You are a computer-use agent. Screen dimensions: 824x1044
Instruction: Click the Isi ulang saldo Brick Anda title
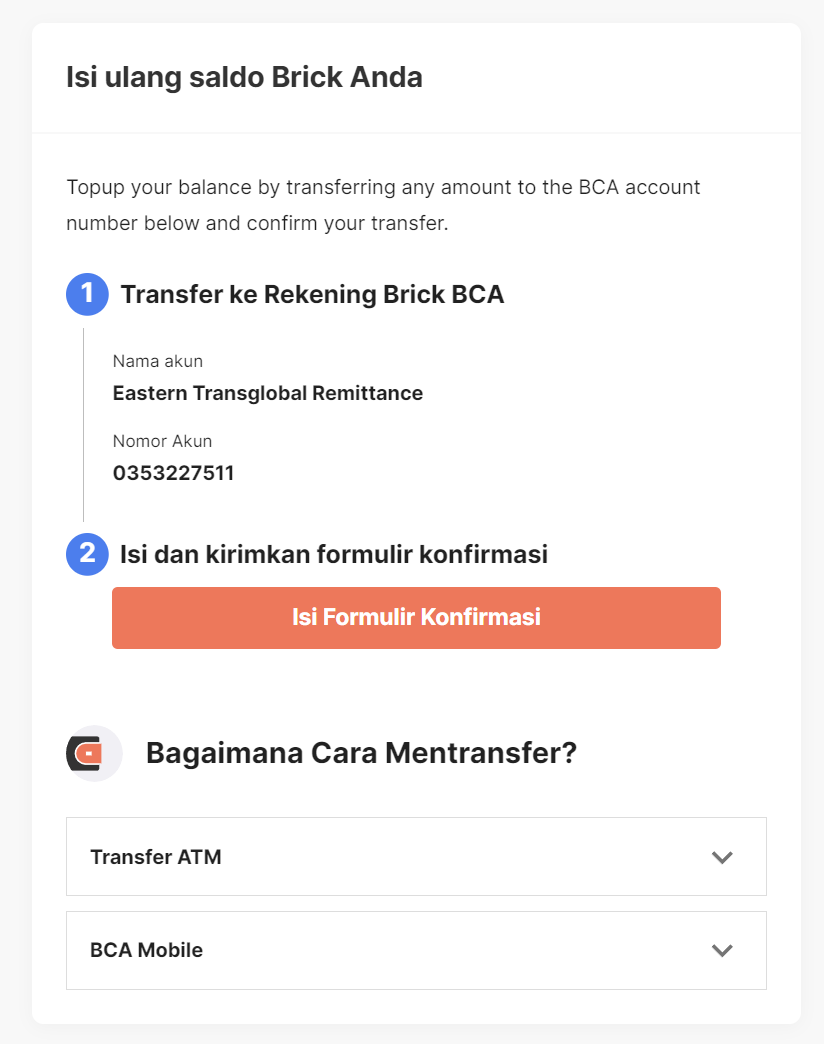(244, 78)
